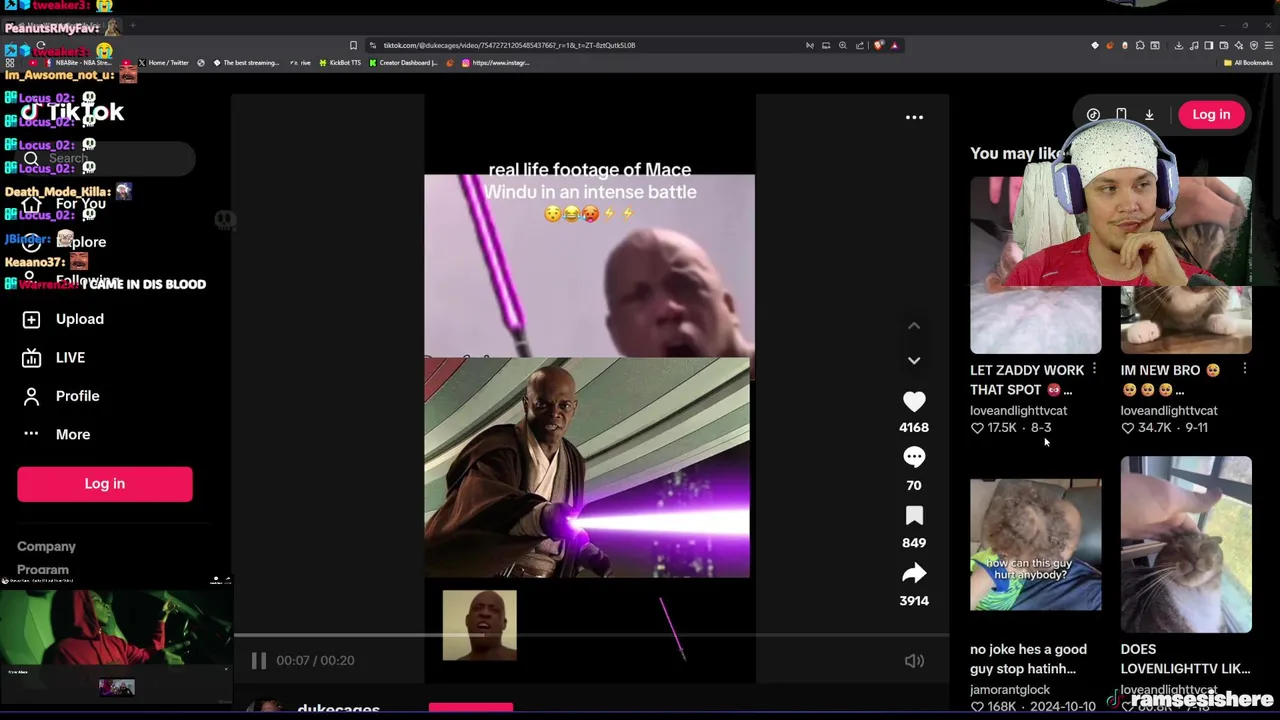Expand the Program footer section
This screenshot has height=720, width=1280.
pos(43,569)
